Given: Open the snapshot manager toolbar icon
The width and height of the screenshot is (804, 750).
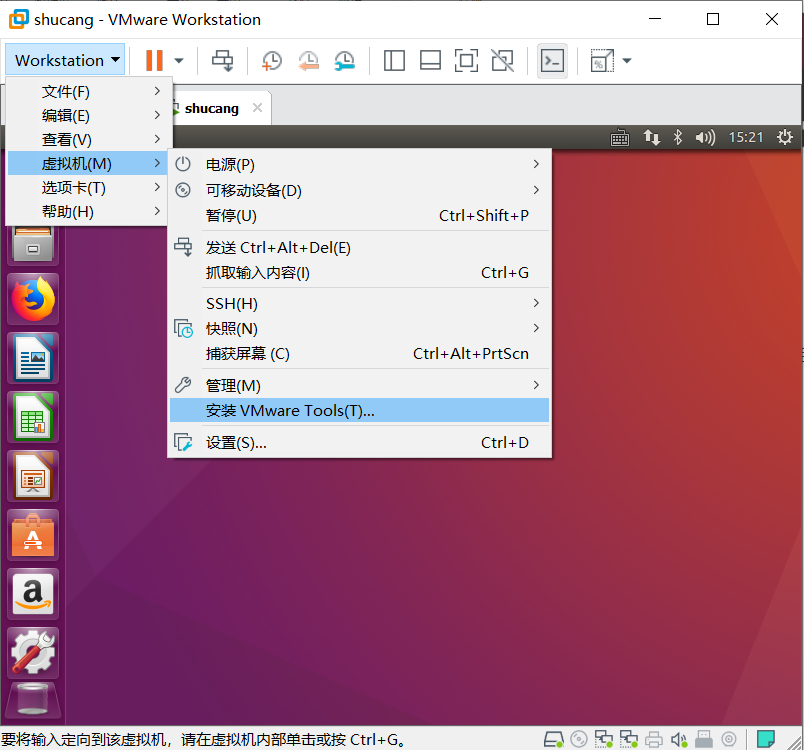Looking at the screenshot, I should pyautogui.click(x=345, y=60).
